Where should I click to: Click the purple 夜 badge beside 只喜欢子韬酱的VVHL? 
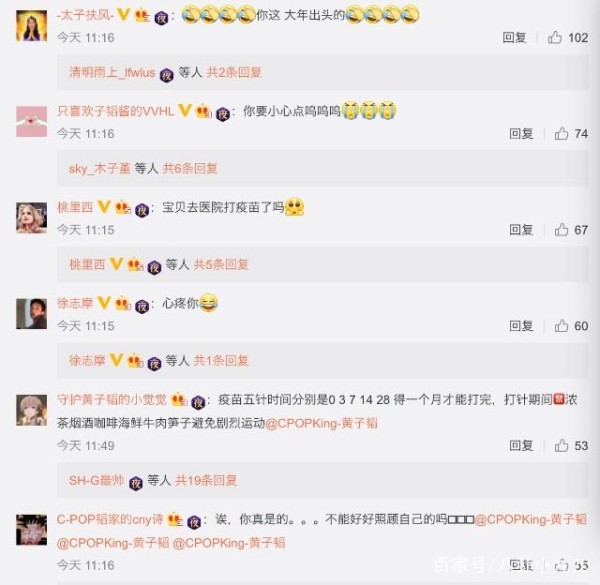coord(223,114)
